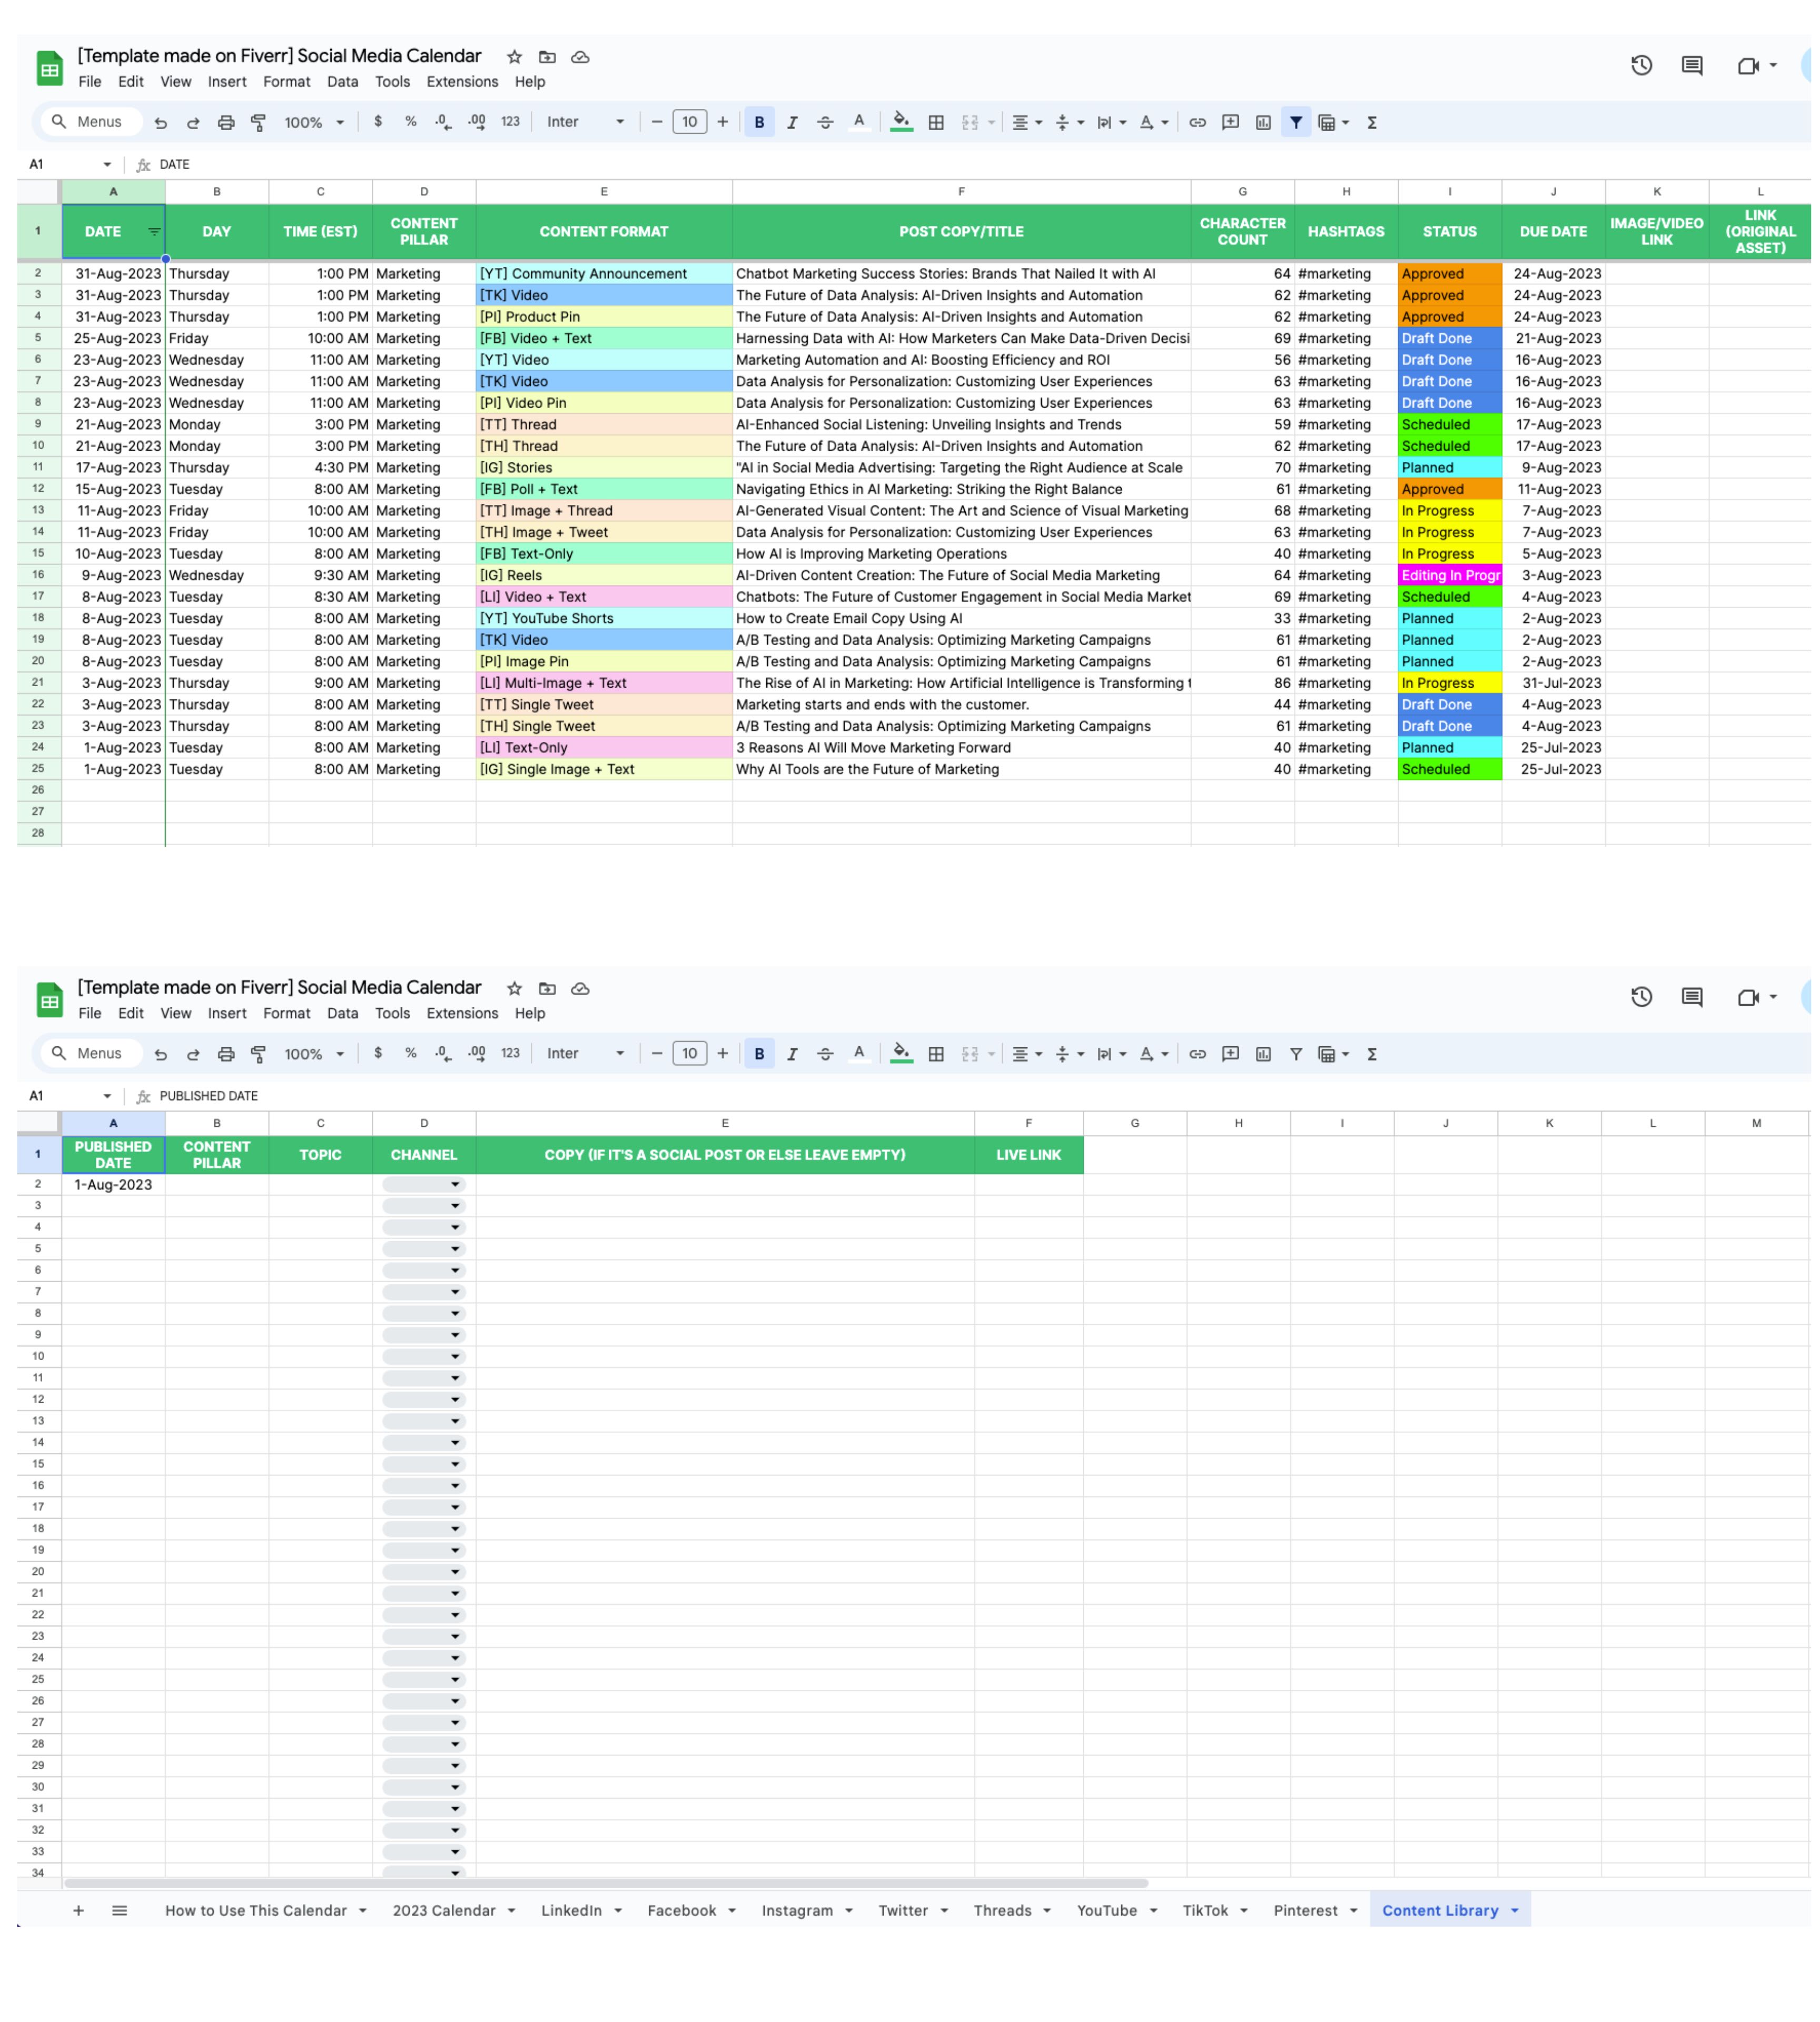Toggle Strikethrough in the lower window toolbar
This screenshot has height=2022, width=1820.
(x=825, y=1054)
